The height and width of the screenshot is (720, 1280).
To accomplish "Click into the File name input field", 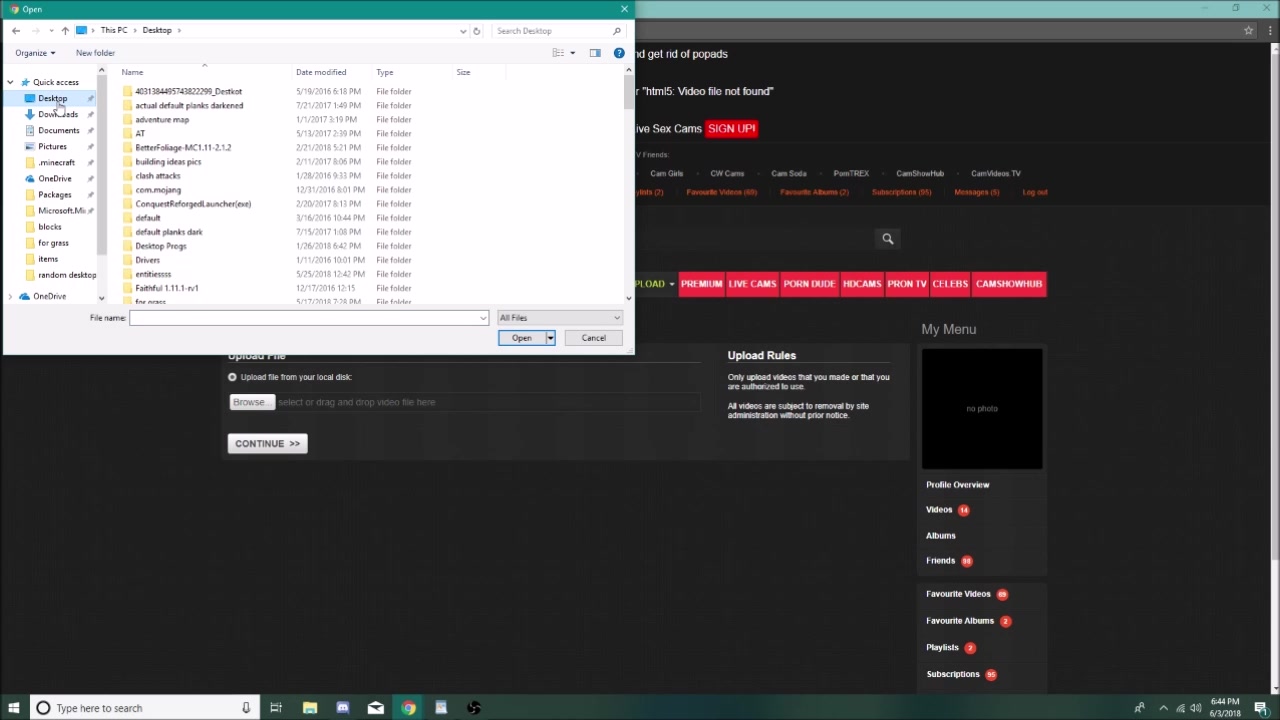I will click(304, 318).
